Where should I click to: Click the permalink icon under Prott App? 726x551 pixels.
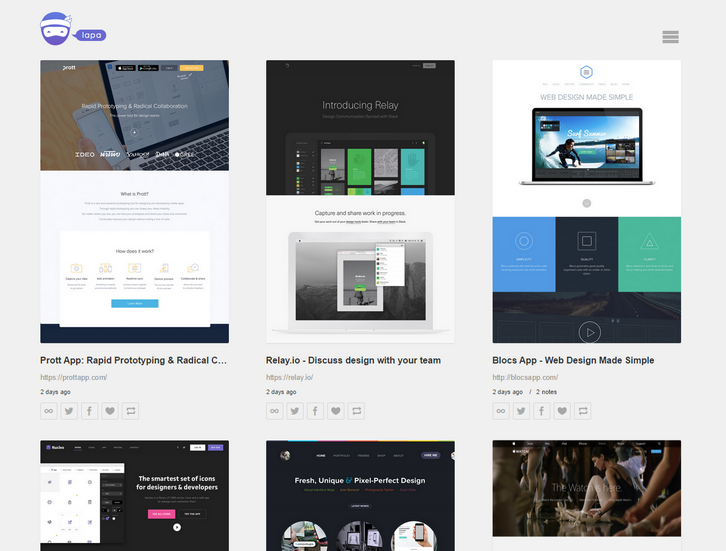coord(49,411)
